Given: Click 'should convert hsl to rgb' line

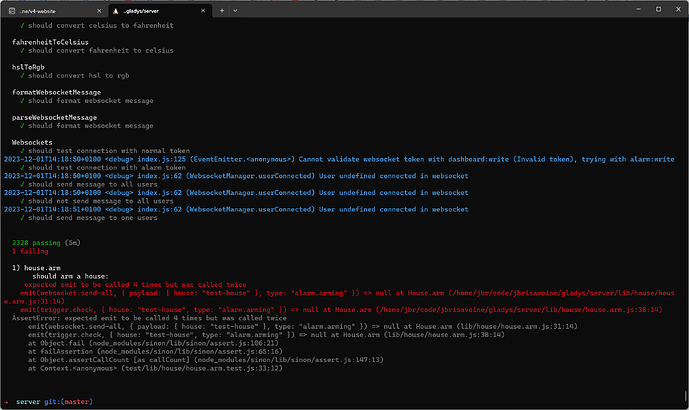Looking at the screenshot, I should (75, 76).
